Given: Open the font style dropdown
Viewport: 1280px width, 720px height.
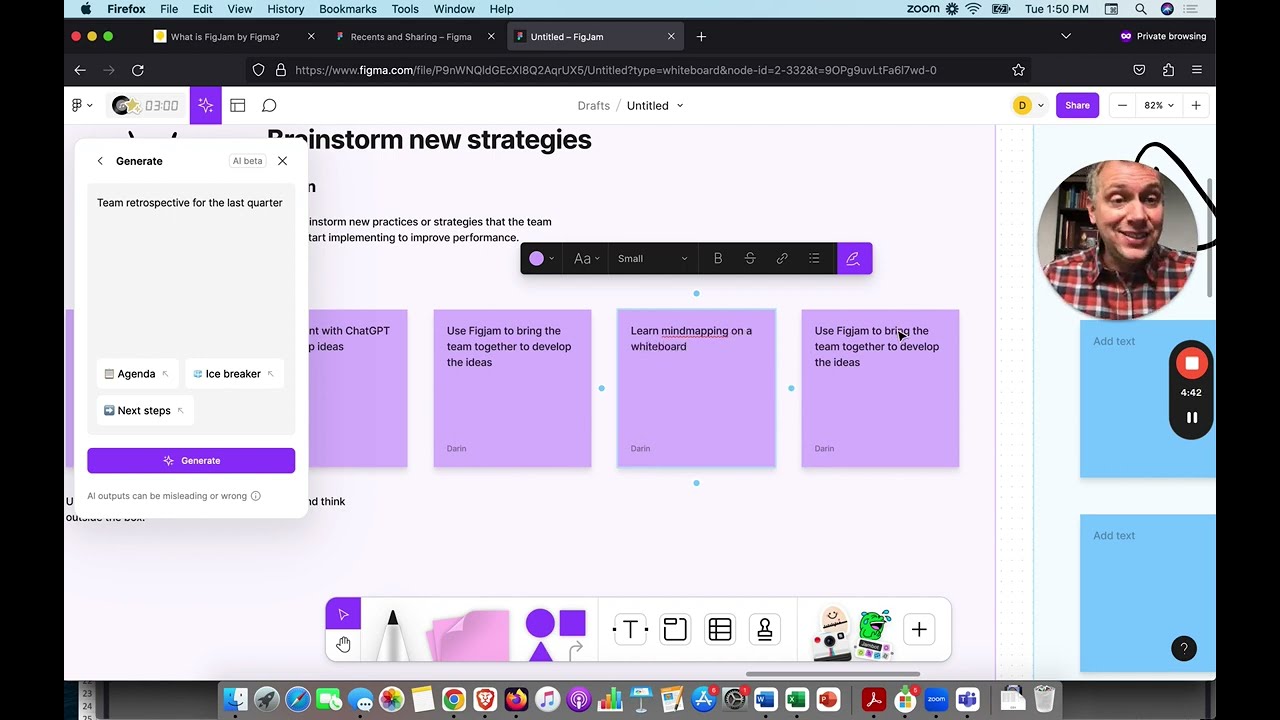Looking at the screenshot, I should 587,259.
